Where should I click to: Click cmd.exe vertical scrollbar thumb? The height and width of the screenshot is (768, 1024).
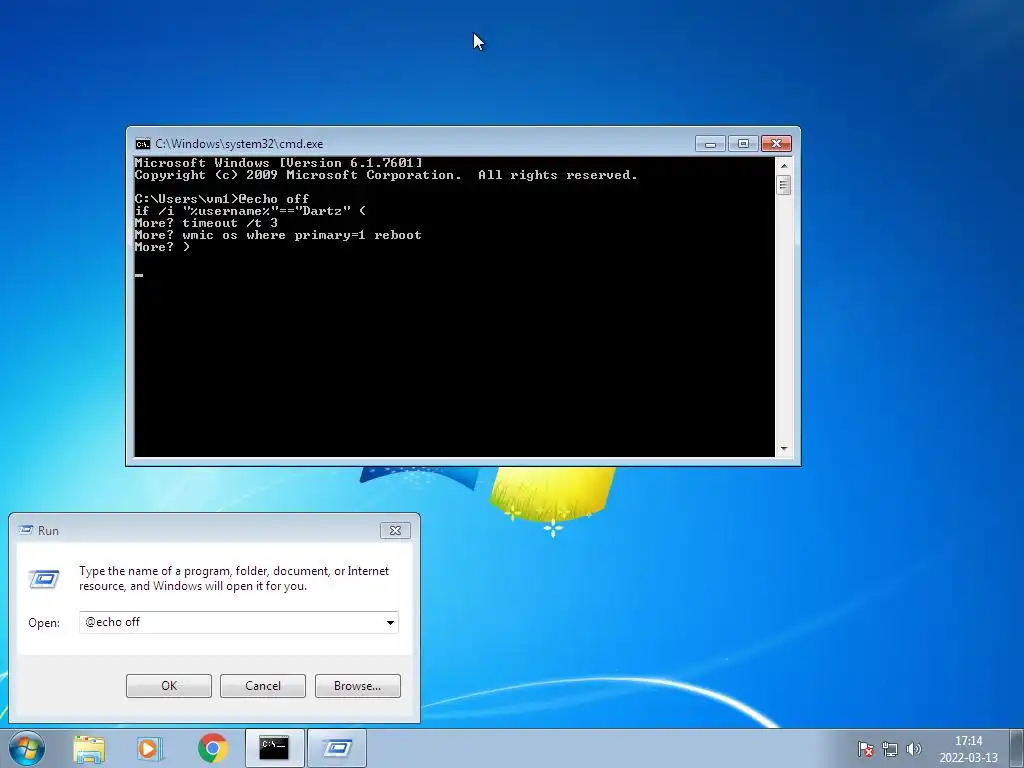784,185
